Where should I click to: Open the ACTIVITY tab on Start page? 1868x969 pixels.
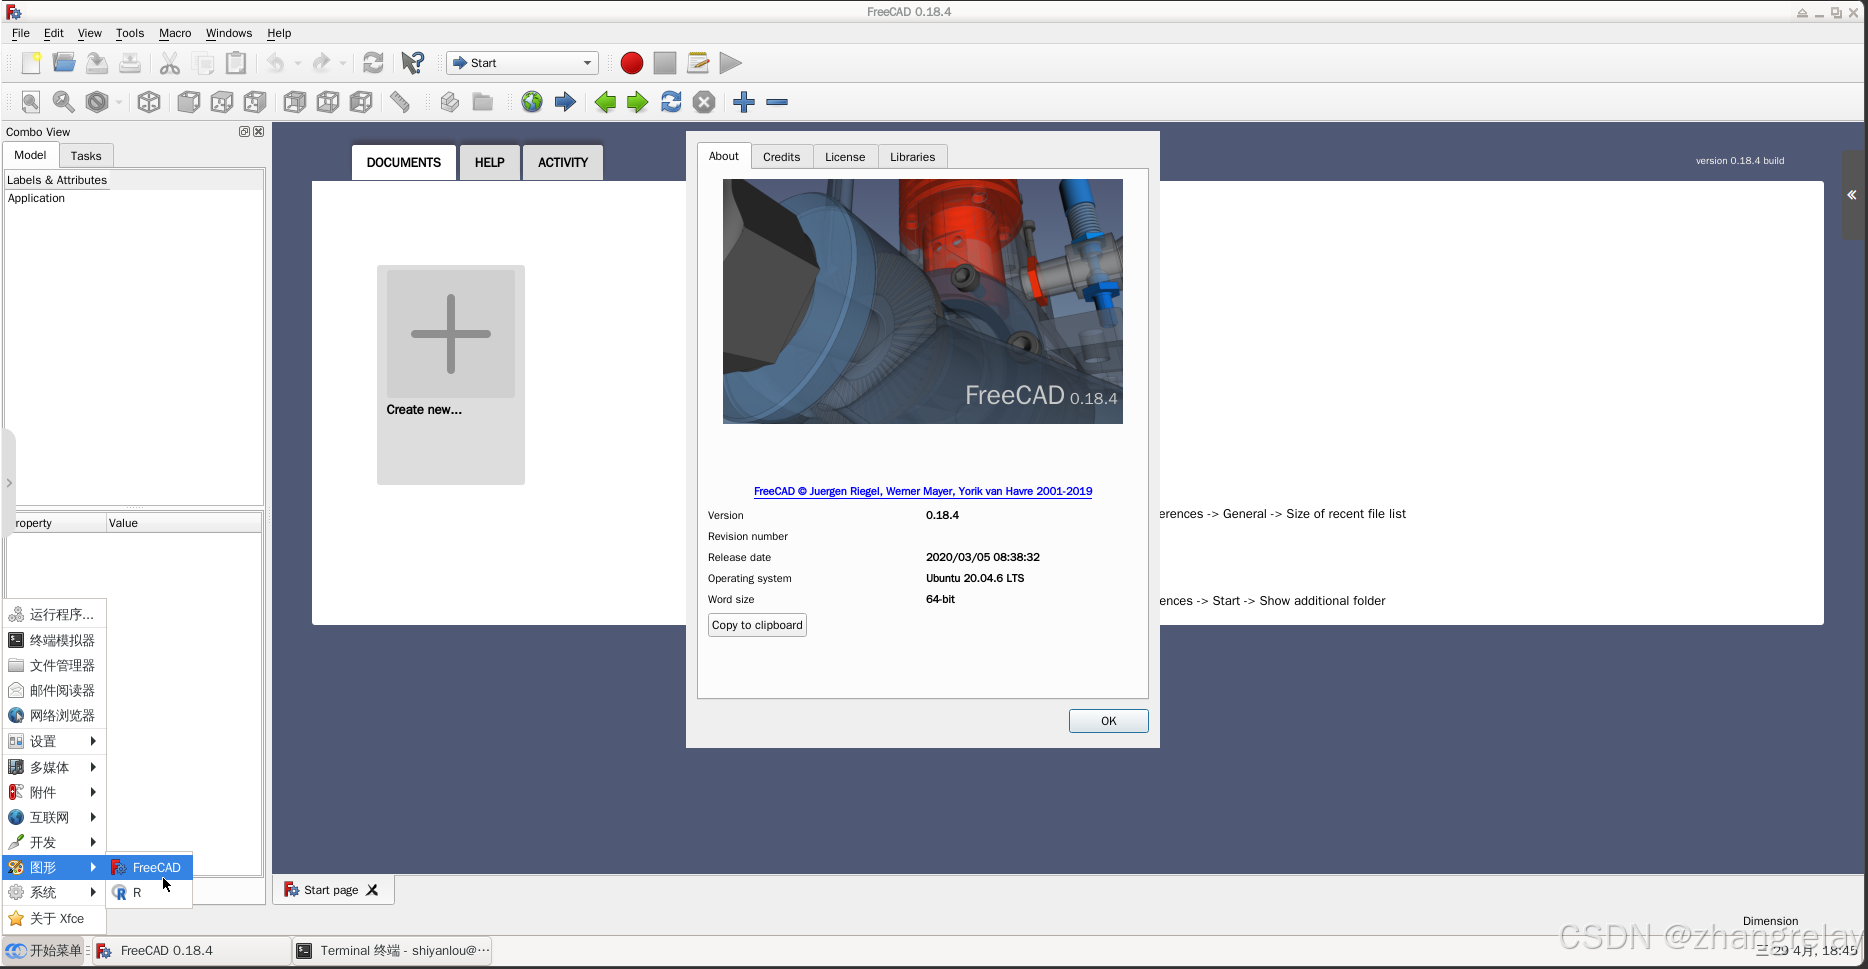pos(563,162)
